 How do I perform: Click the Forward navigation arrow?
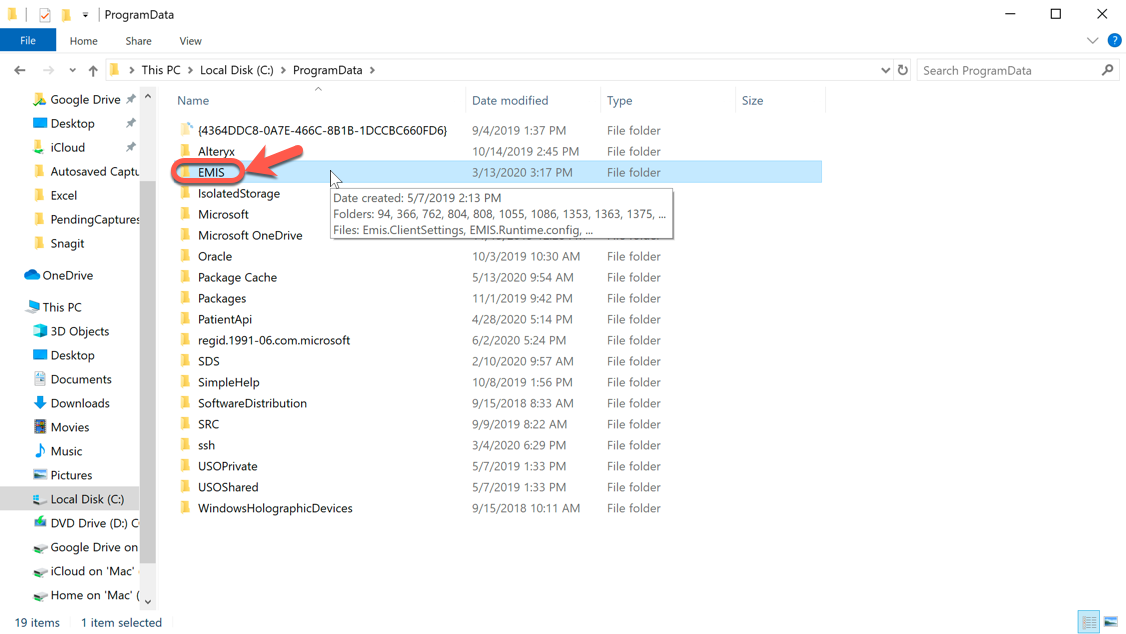pyautogui.click(x=48, y=70)
